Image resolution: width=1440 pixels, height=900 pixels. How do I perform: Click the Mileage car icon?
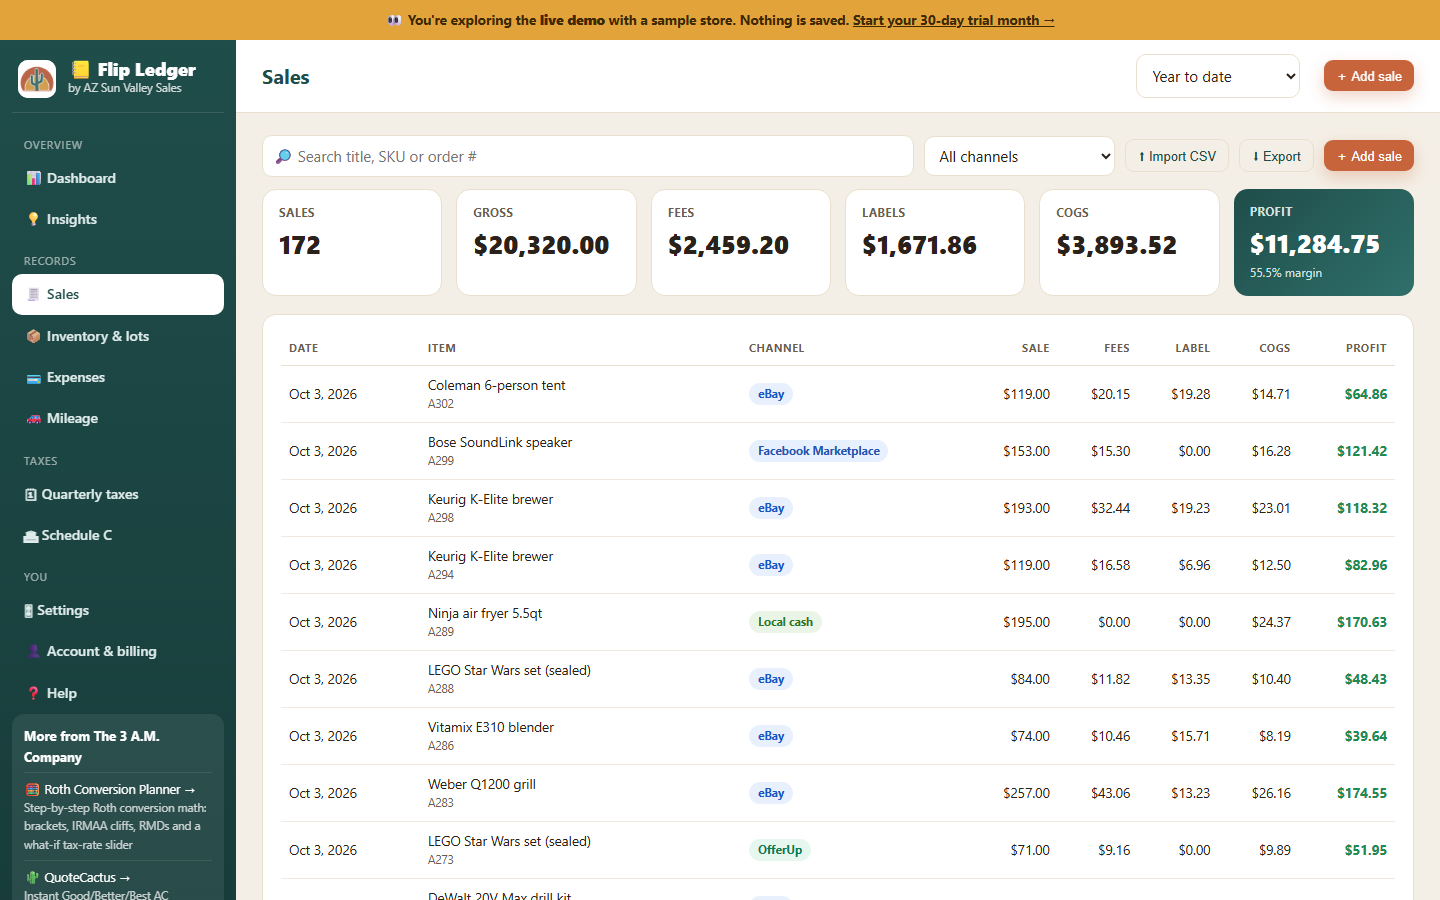point(34,418)
